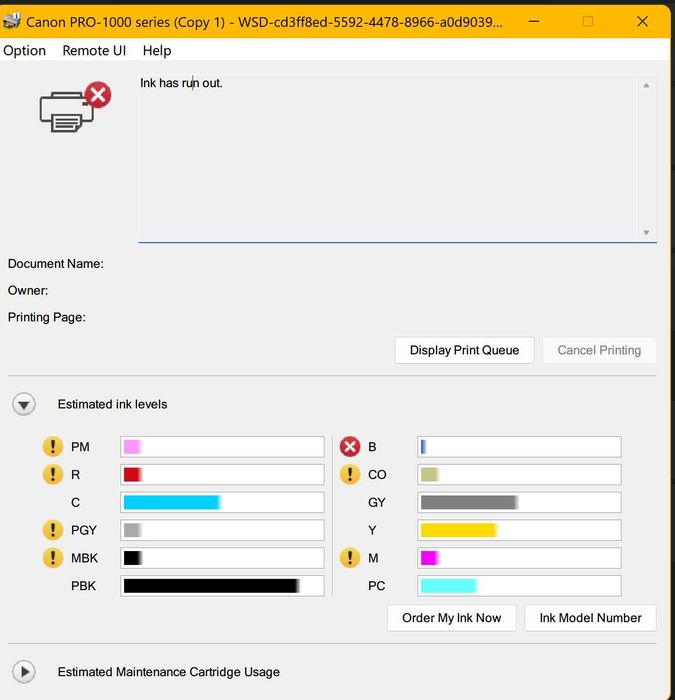Click the 'Ink has run out.' message text

click(x=181, y=83)
